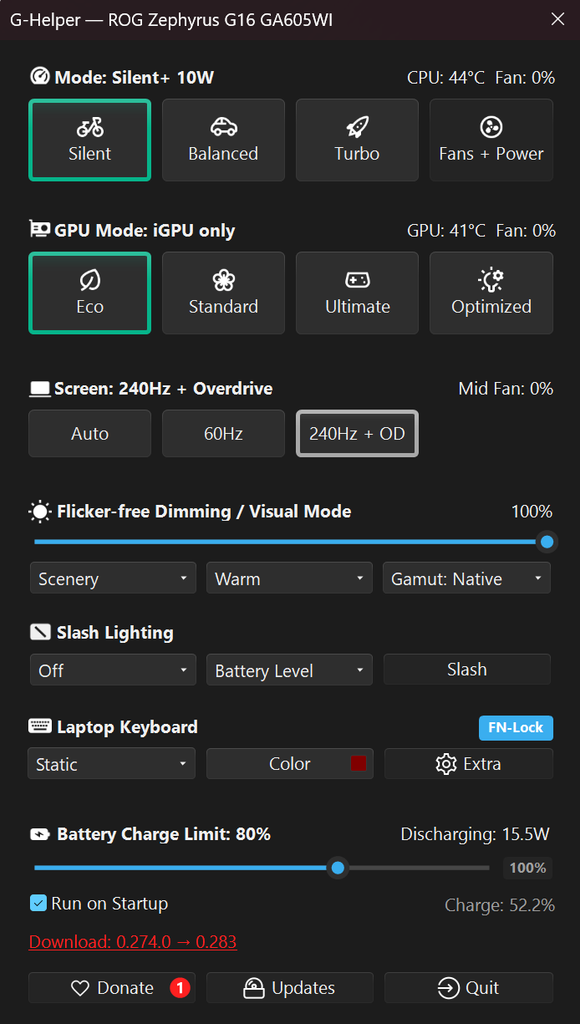Viewport: 580px width, 1024px height.
Task: Switch GPU mode to Standard
Action: (x=223, y=293)
